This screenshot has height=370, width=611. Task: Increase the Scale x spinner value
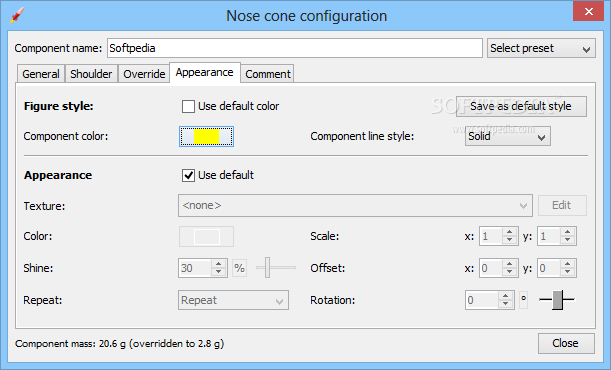pos(510,232)
